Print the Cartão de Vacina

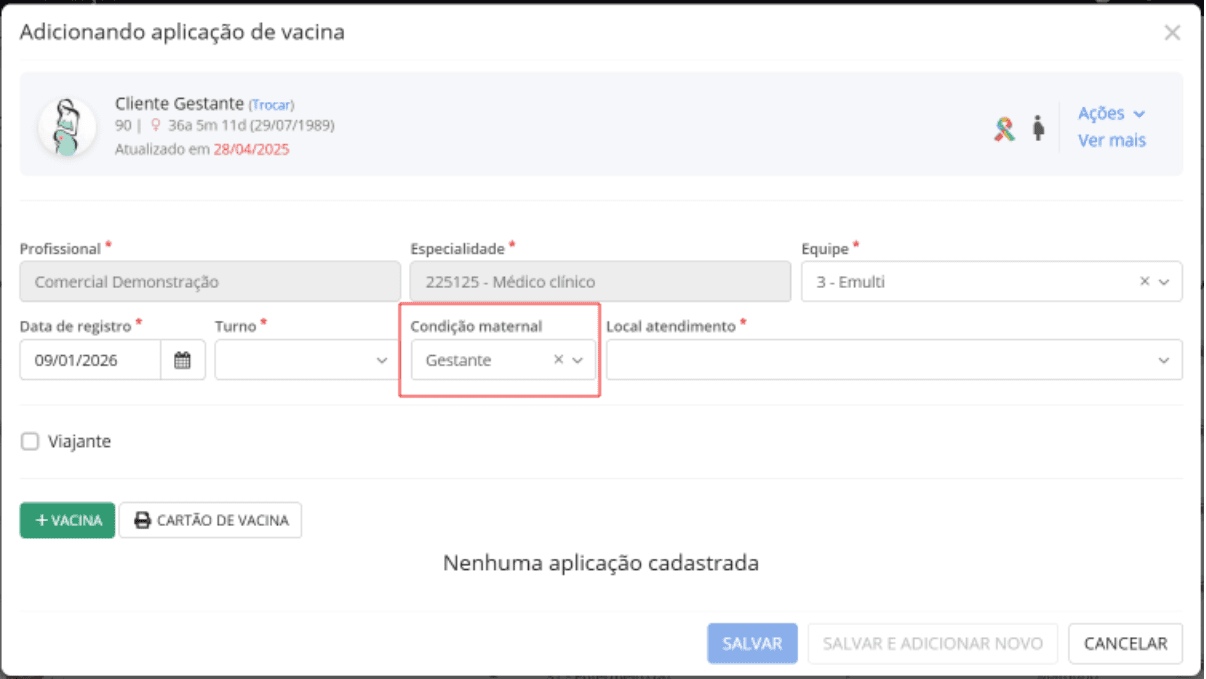click(x=211, y=520)
